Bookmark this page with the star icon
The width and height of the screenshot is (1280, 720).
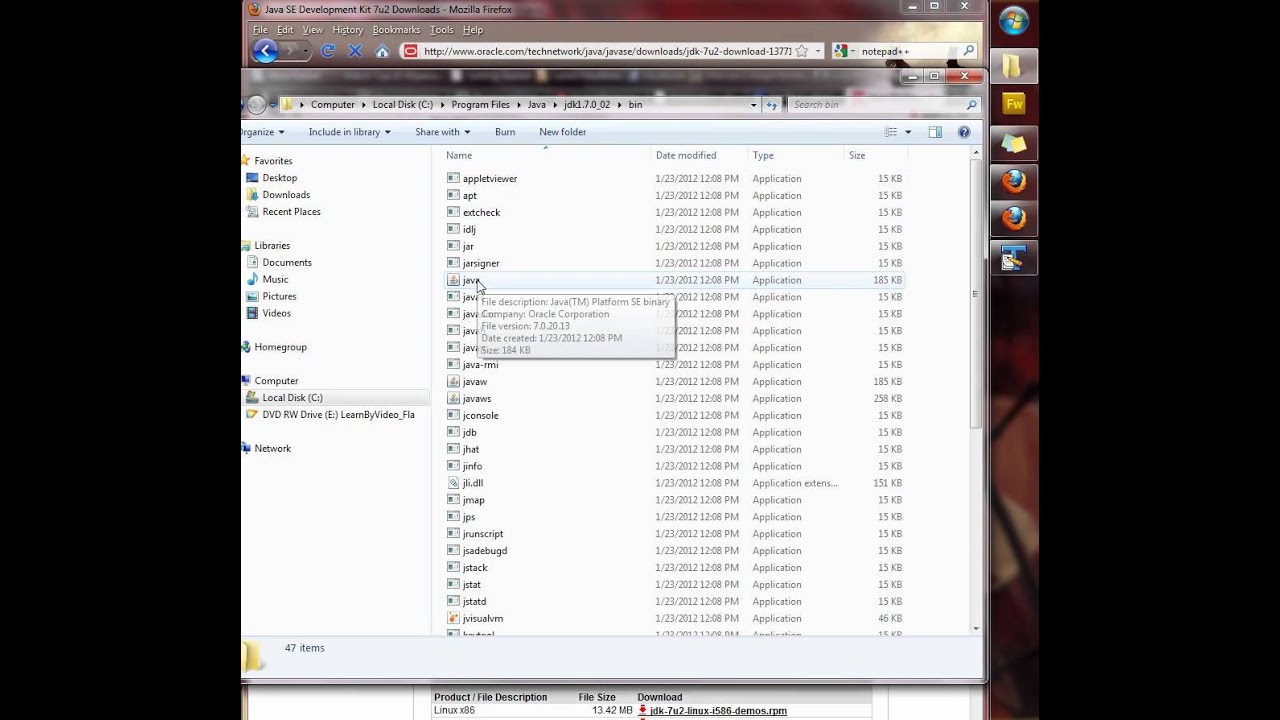click(x=801, y=51)
